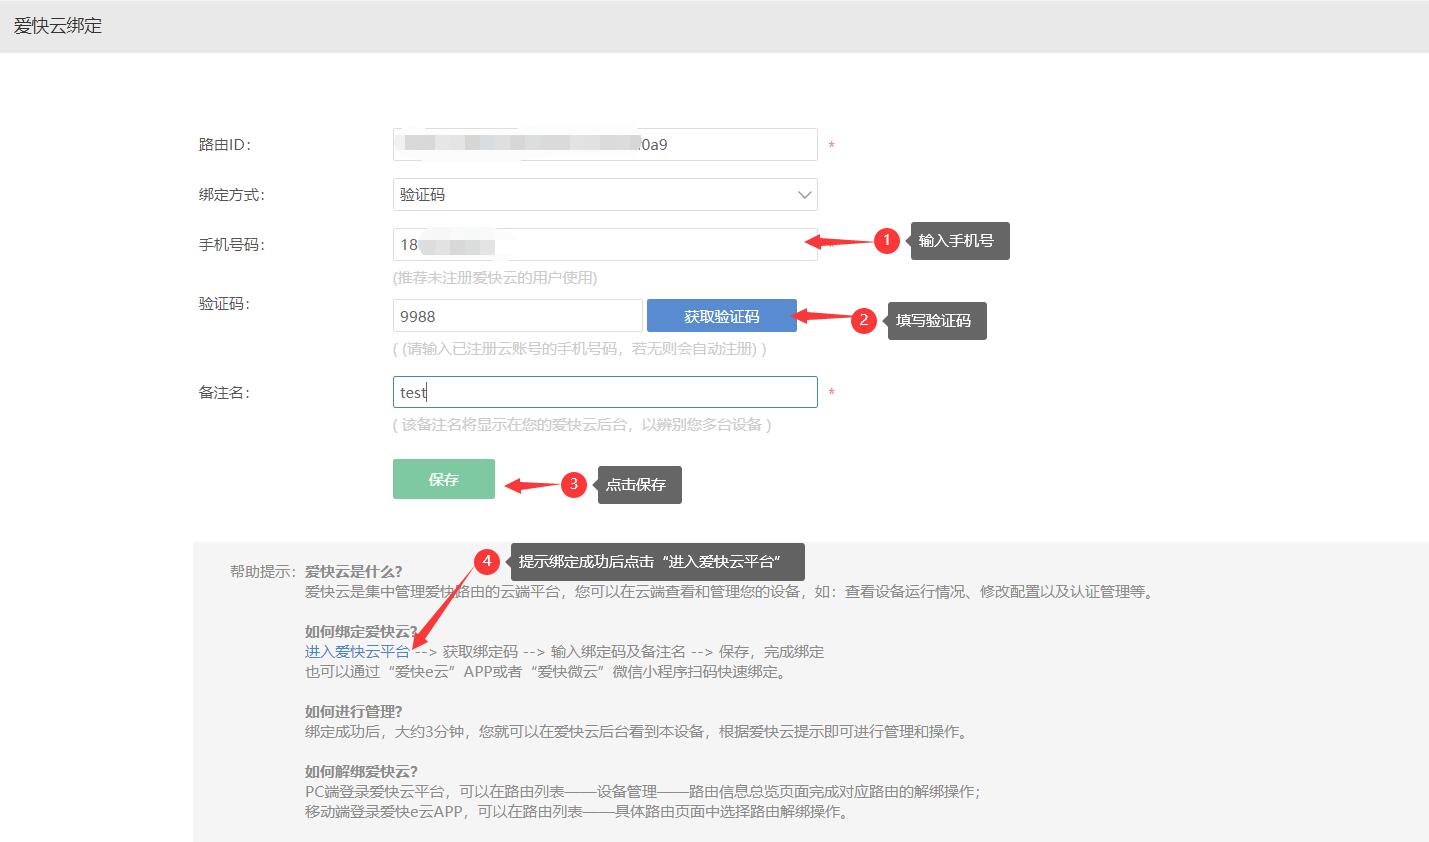Click the dropdown chevron next to 验证码
The image size is (1429, 842).
803,194
